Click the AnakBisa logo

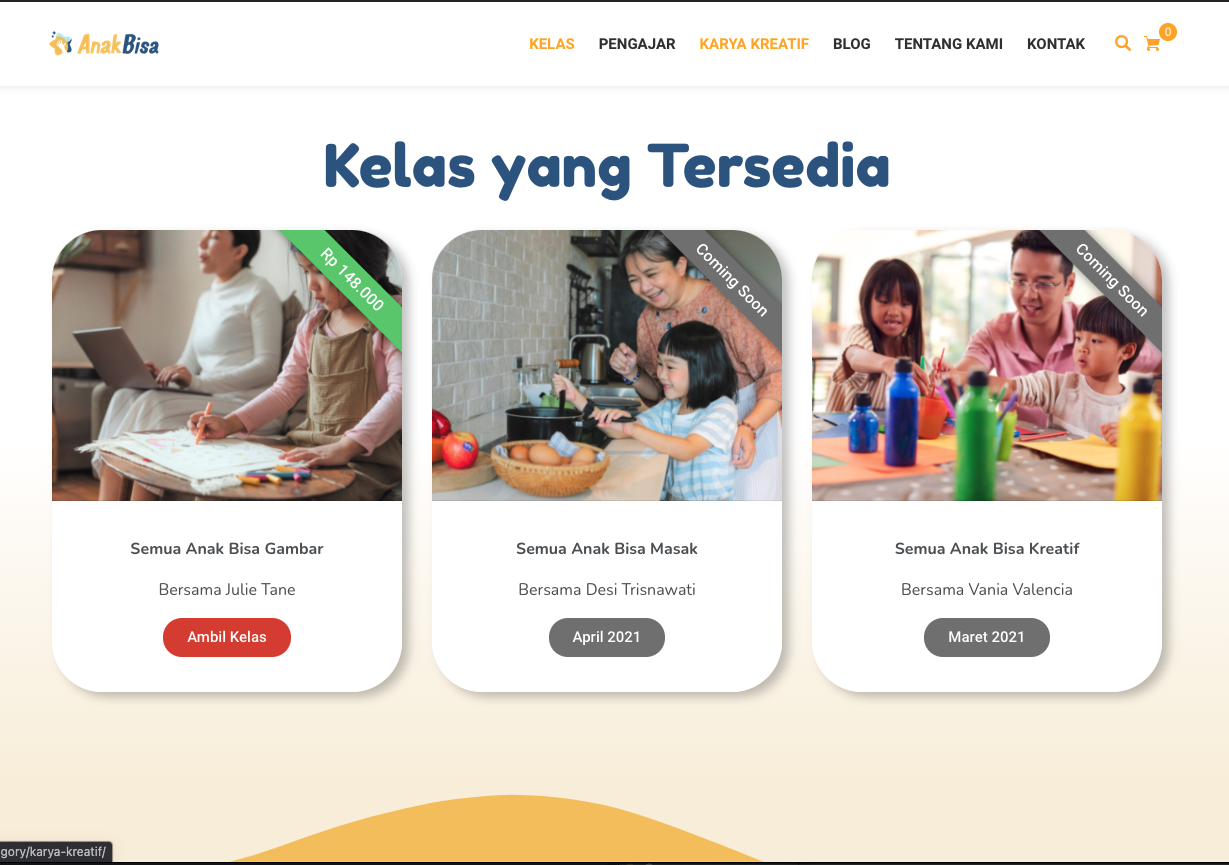click(104, 43)
